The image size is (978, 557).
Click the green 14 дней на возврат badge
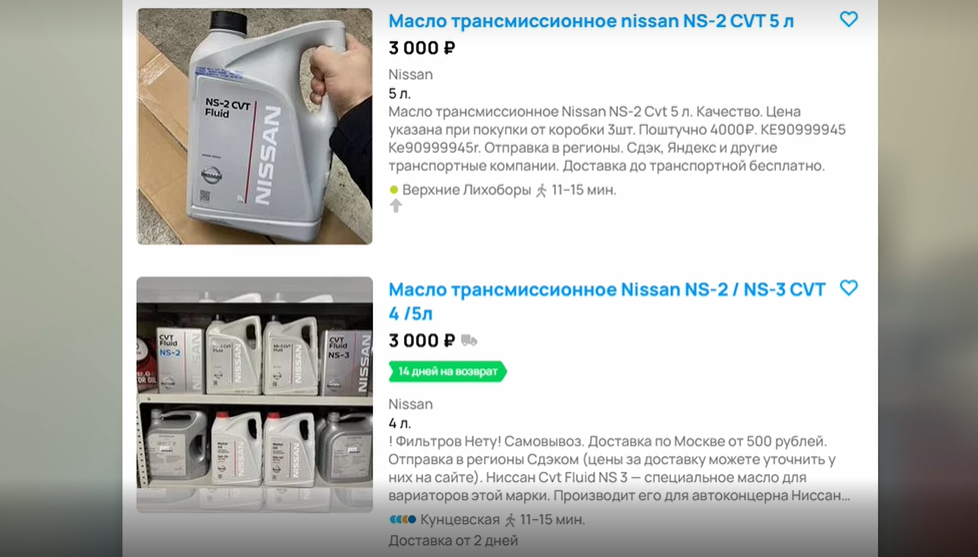[447, 371]
